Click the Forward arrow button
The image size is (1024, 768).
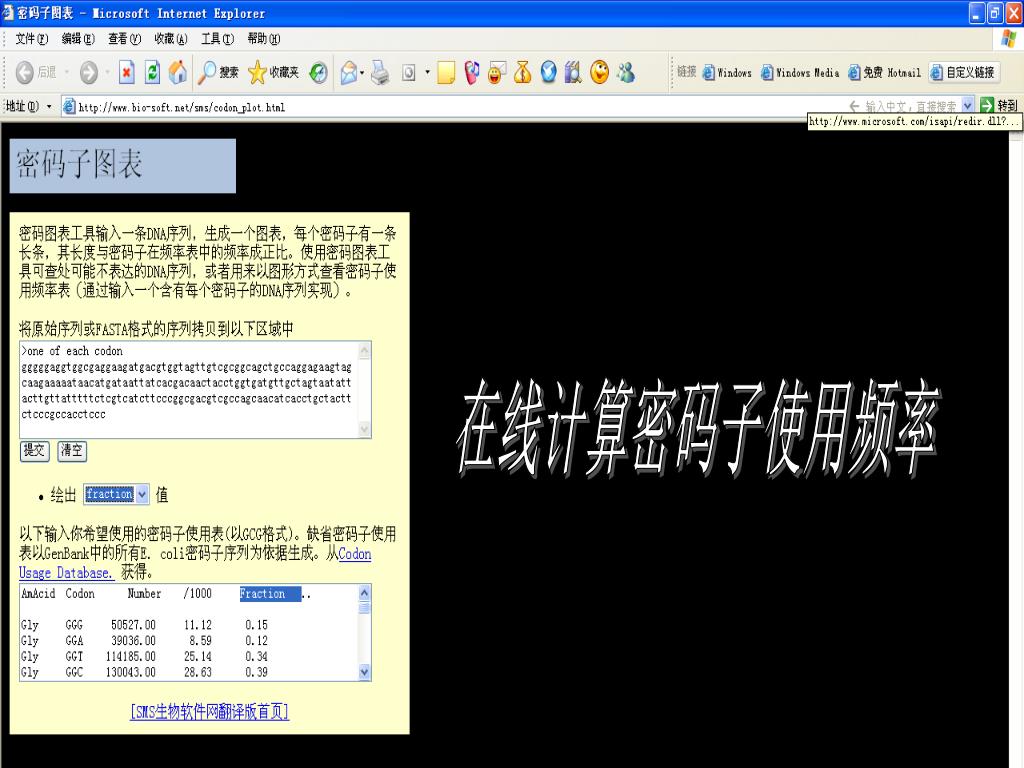click(x=88, y=72)
